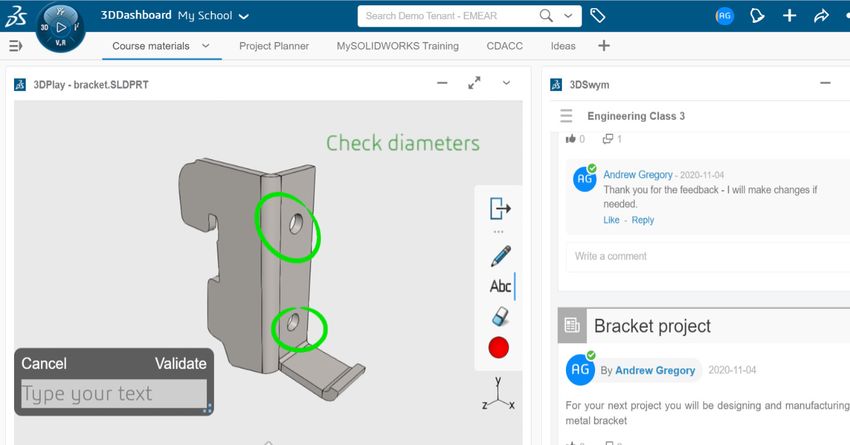
Task: Click the XYZ axis triad
Action: tap(498, 394)
